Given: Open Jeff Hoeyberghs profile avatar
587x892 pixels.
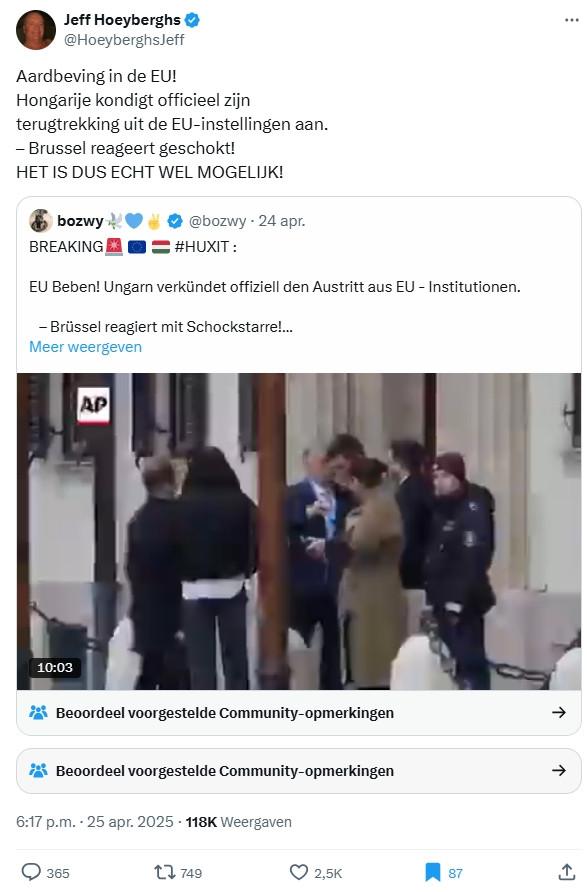Looking at the screenshot, I should coord(35,30).
